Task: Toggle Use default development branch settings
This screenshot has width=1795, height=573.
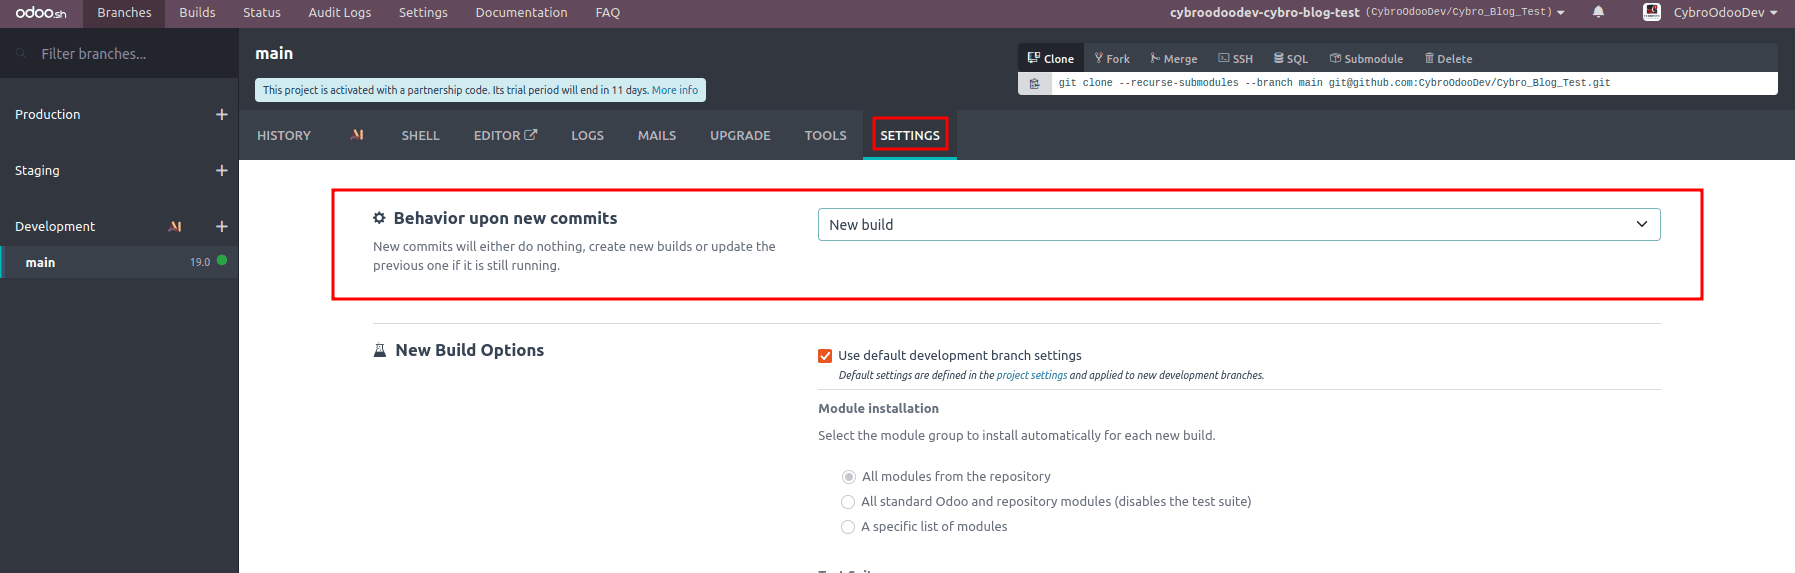Action: [x=825, y=356]
